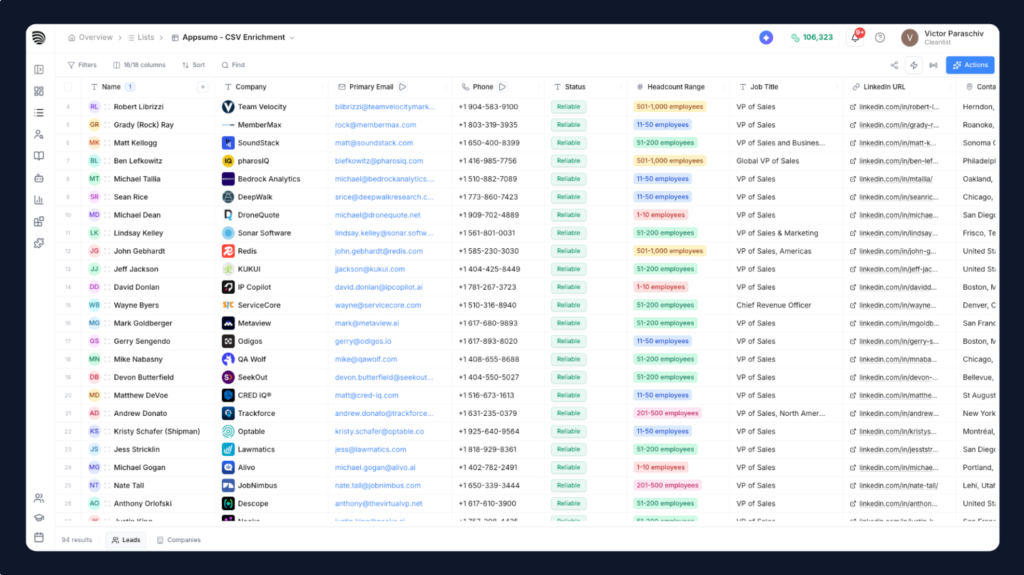The image size is (1024, 575).
Task: Open the people search icon in sidebar
Action: pyautogui.click(x=39, y=135)
